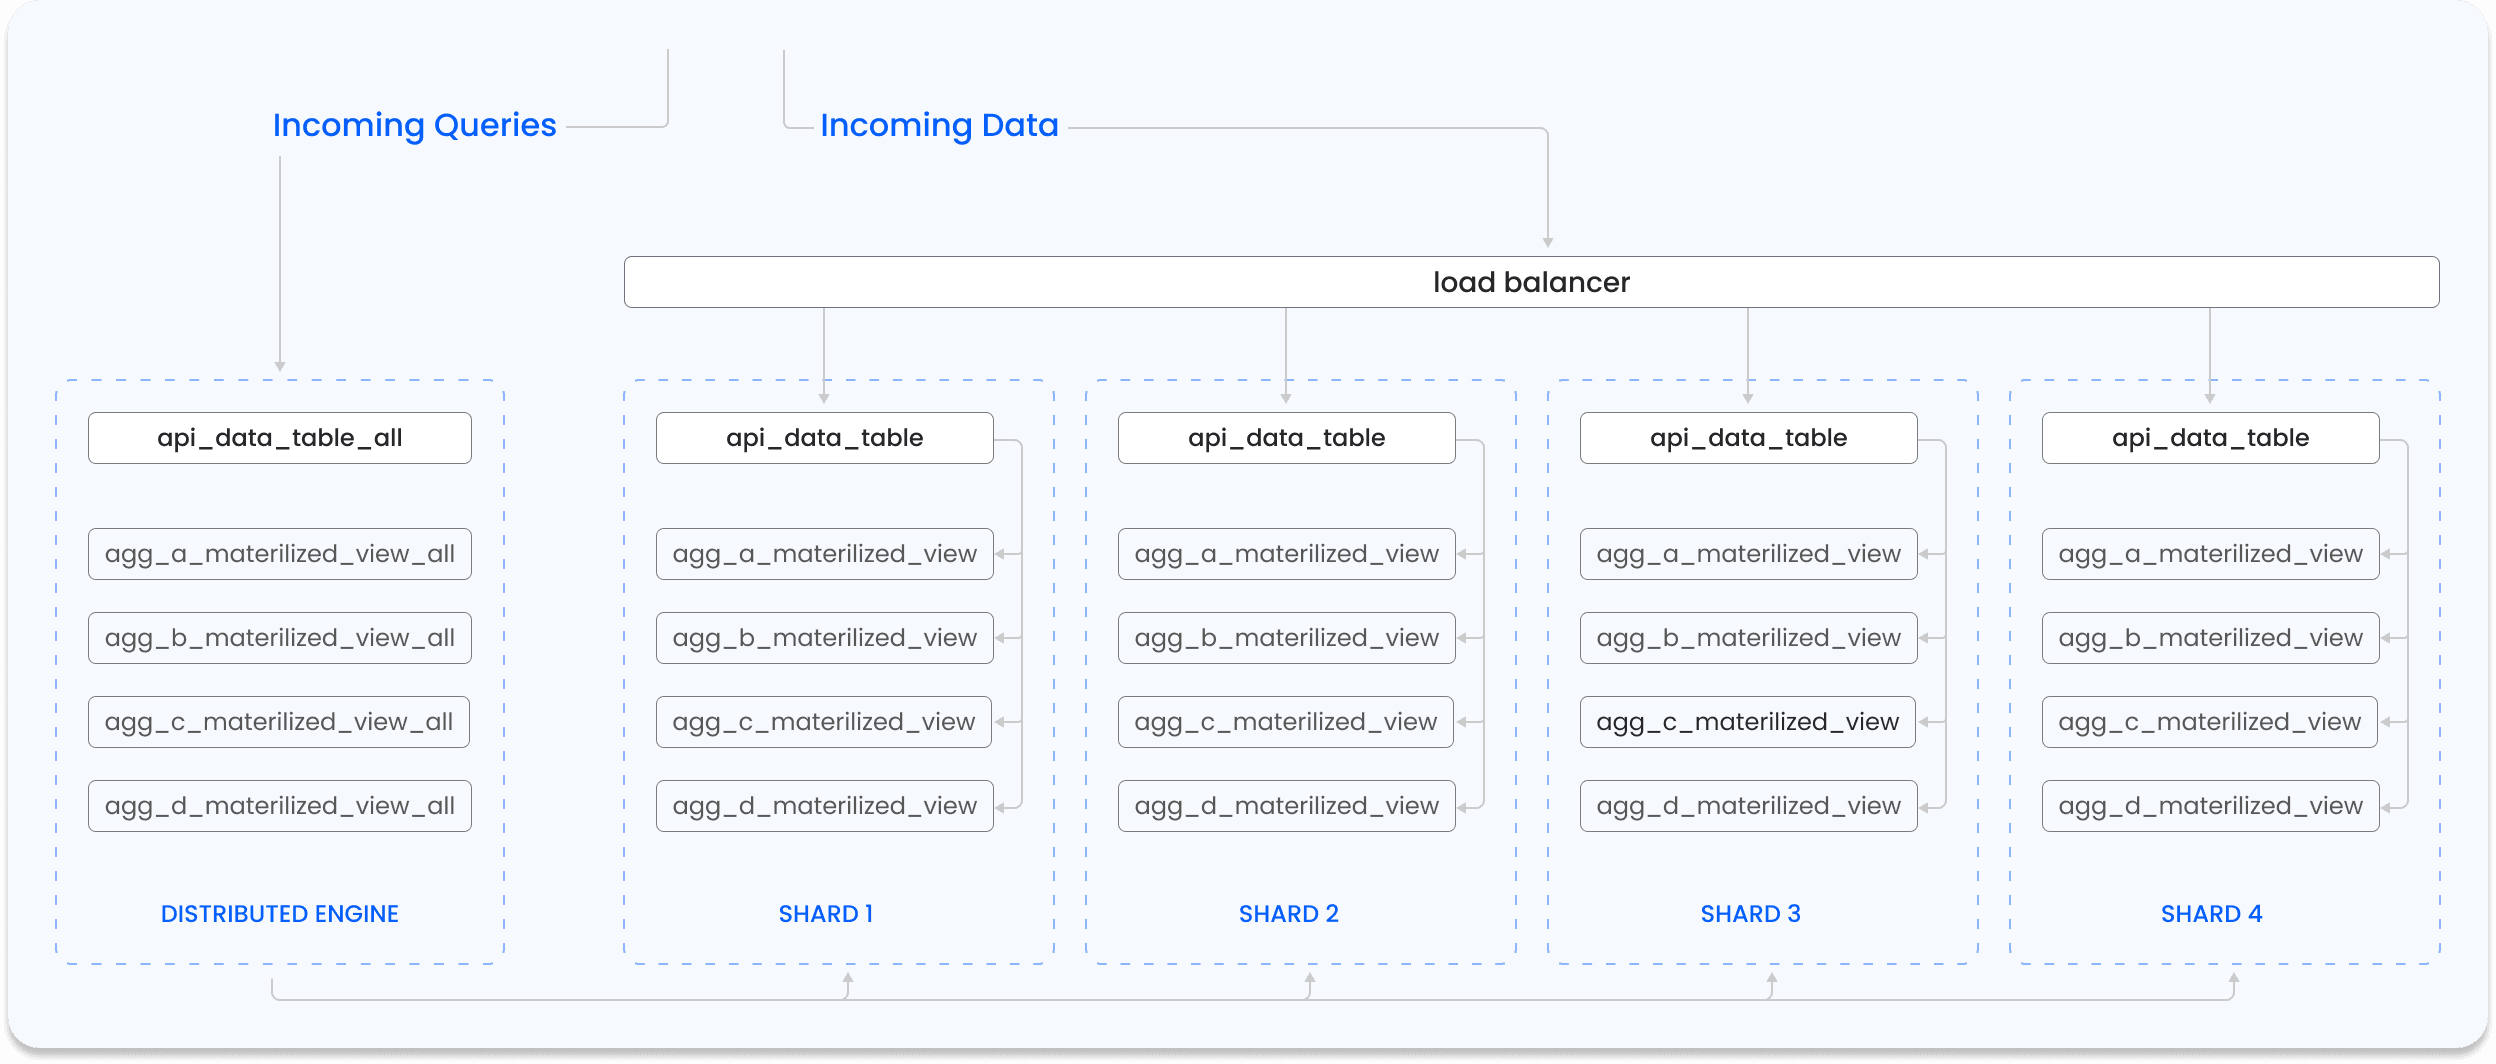This screenshot has width=2496, height=1064.
Task: Click agg_d_materilized_view in Shard 2
Action: pos(1286,806)
